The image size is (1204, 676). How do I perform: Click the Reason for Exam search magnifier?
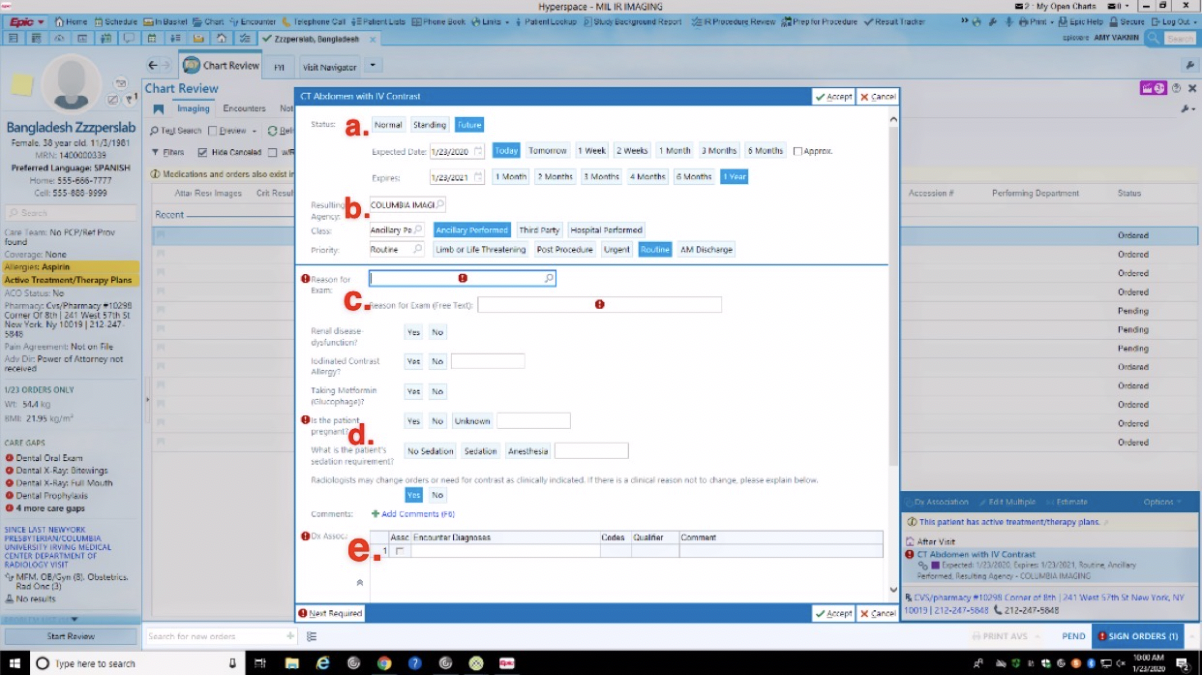(549, 279)
